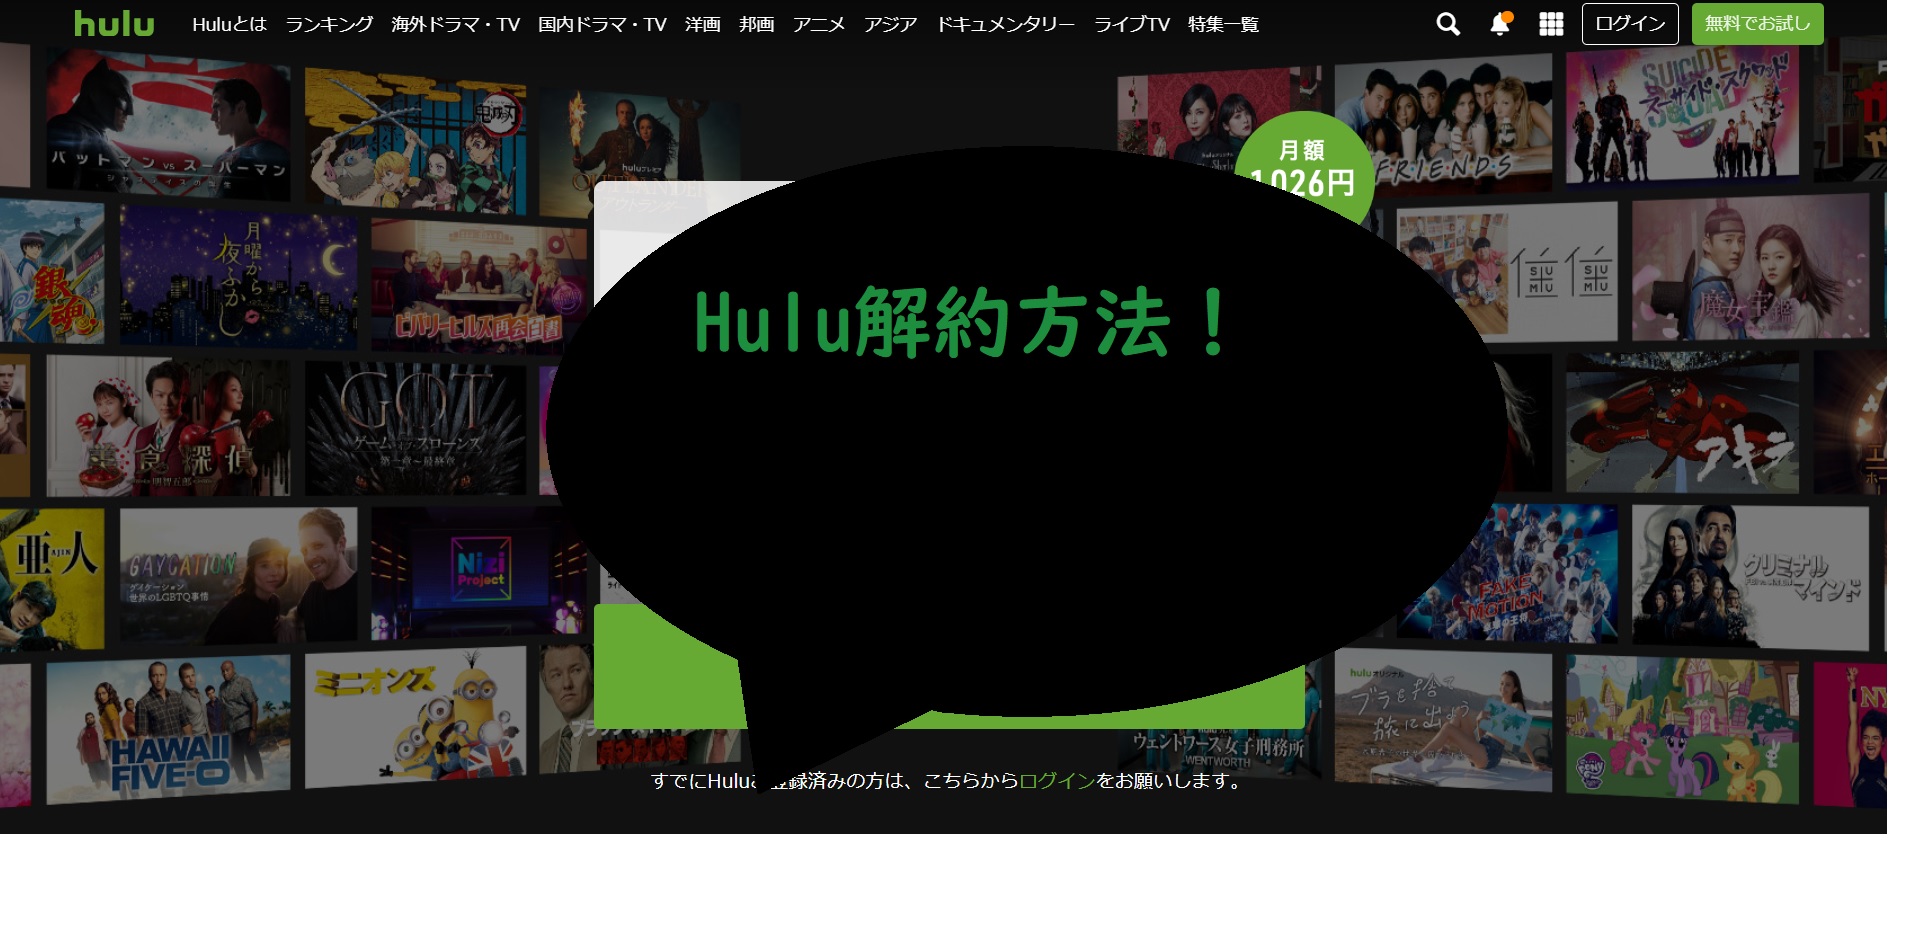The image size is (1920, 938).
Task: Open the 月曜から夜ふかし thumbnail
Action: (x=238, y=277)
